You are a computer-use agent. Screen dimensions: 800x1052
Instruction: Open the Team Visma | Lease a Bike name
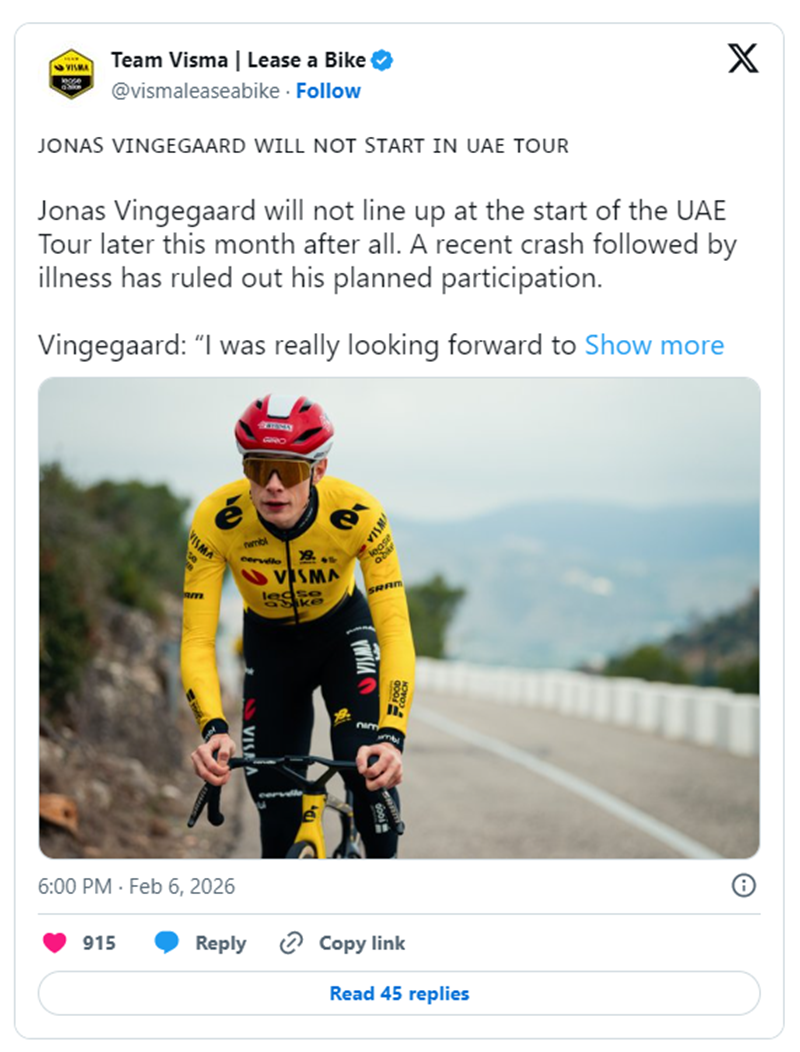[238, 61]
